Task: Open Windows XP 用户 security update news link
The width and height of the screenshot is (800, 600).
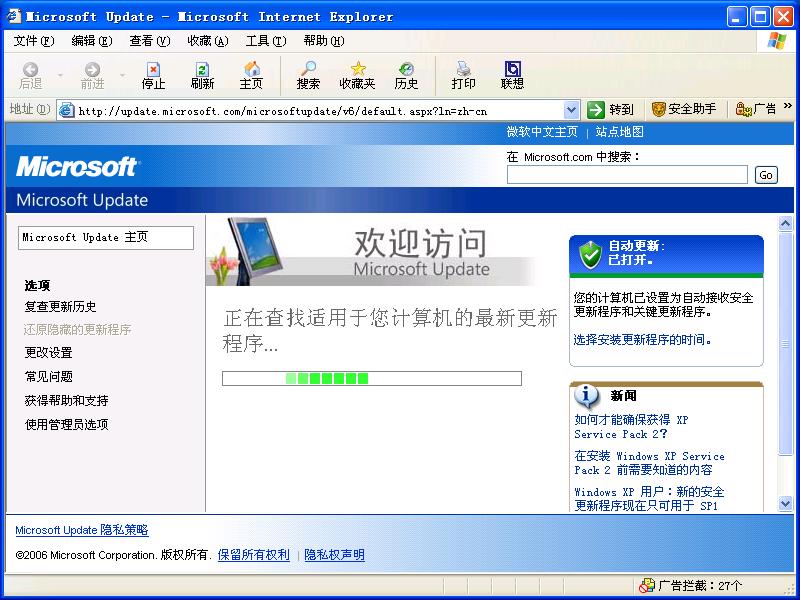Action: click(649, 498)
